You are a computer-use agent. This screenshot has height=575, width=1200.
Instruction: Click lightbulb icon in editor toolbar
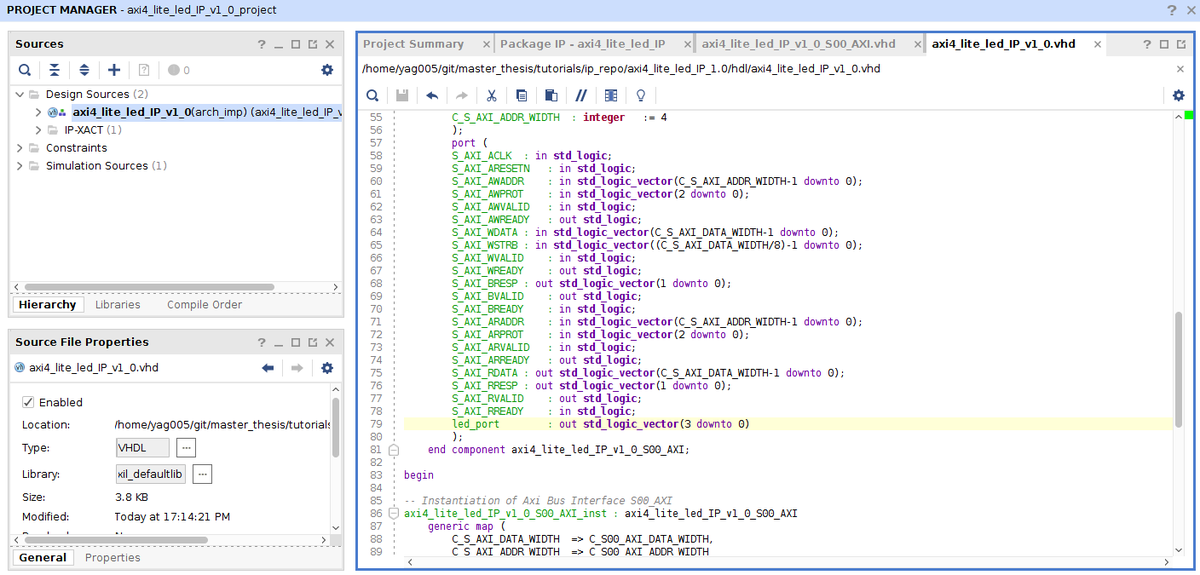[x=640, y=96]
